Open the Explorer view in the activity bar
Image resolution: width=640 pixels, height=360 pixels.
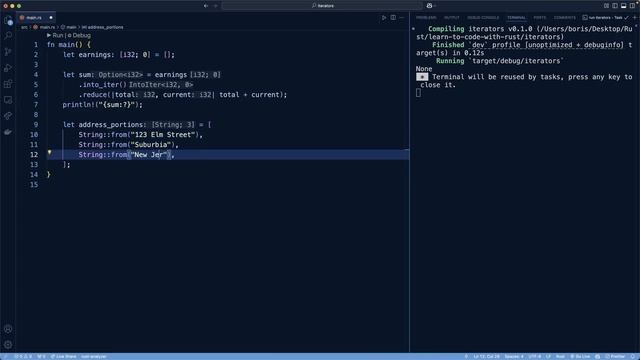click(8, 20)
